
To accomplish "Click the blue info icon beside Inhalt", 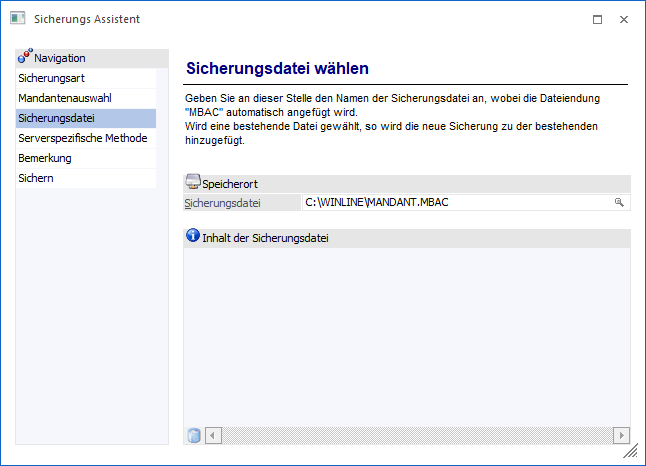I will pos(193,237).
